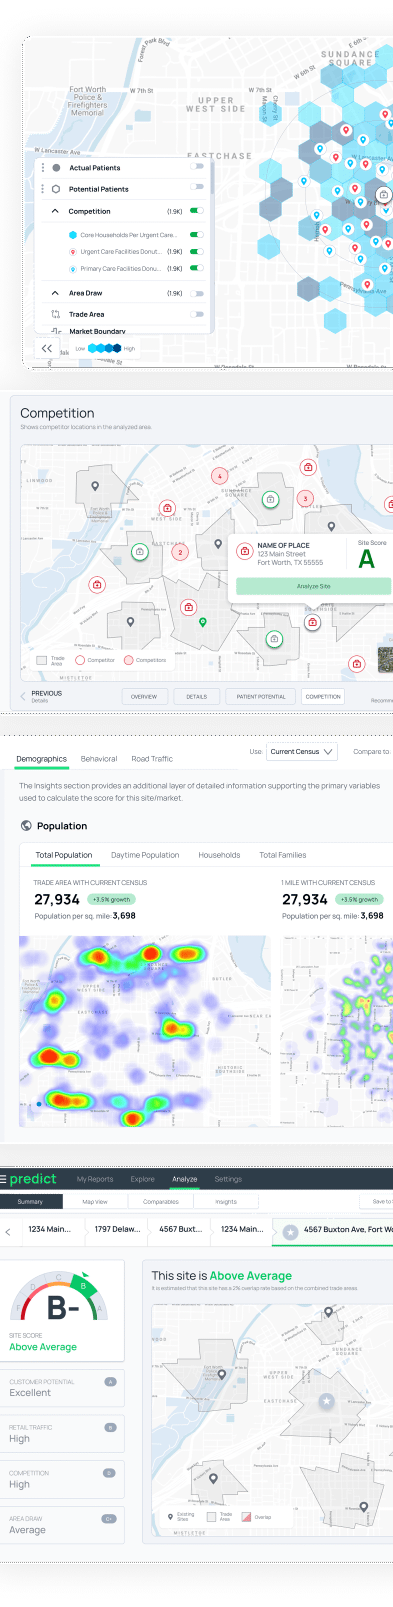
Task: Collapse the layers panel with double-chevron icon
Action: coord(46,348)
